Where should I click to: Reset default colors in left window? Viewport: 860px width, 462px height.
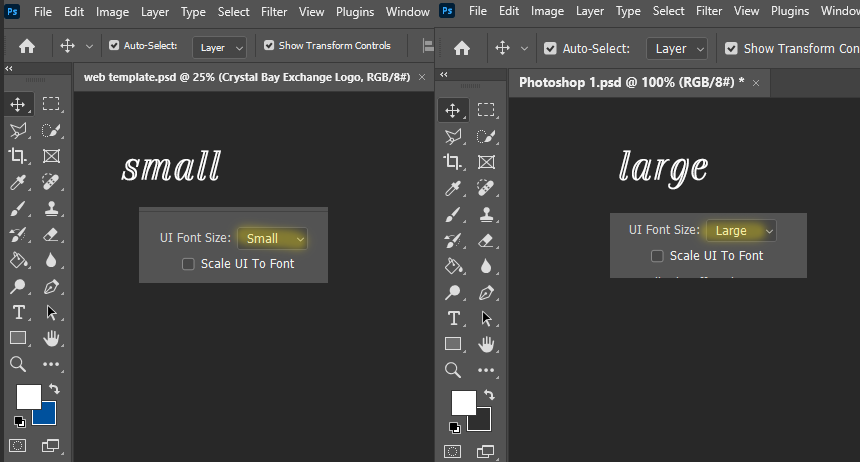pyautogui.click(x=19, y=421)
